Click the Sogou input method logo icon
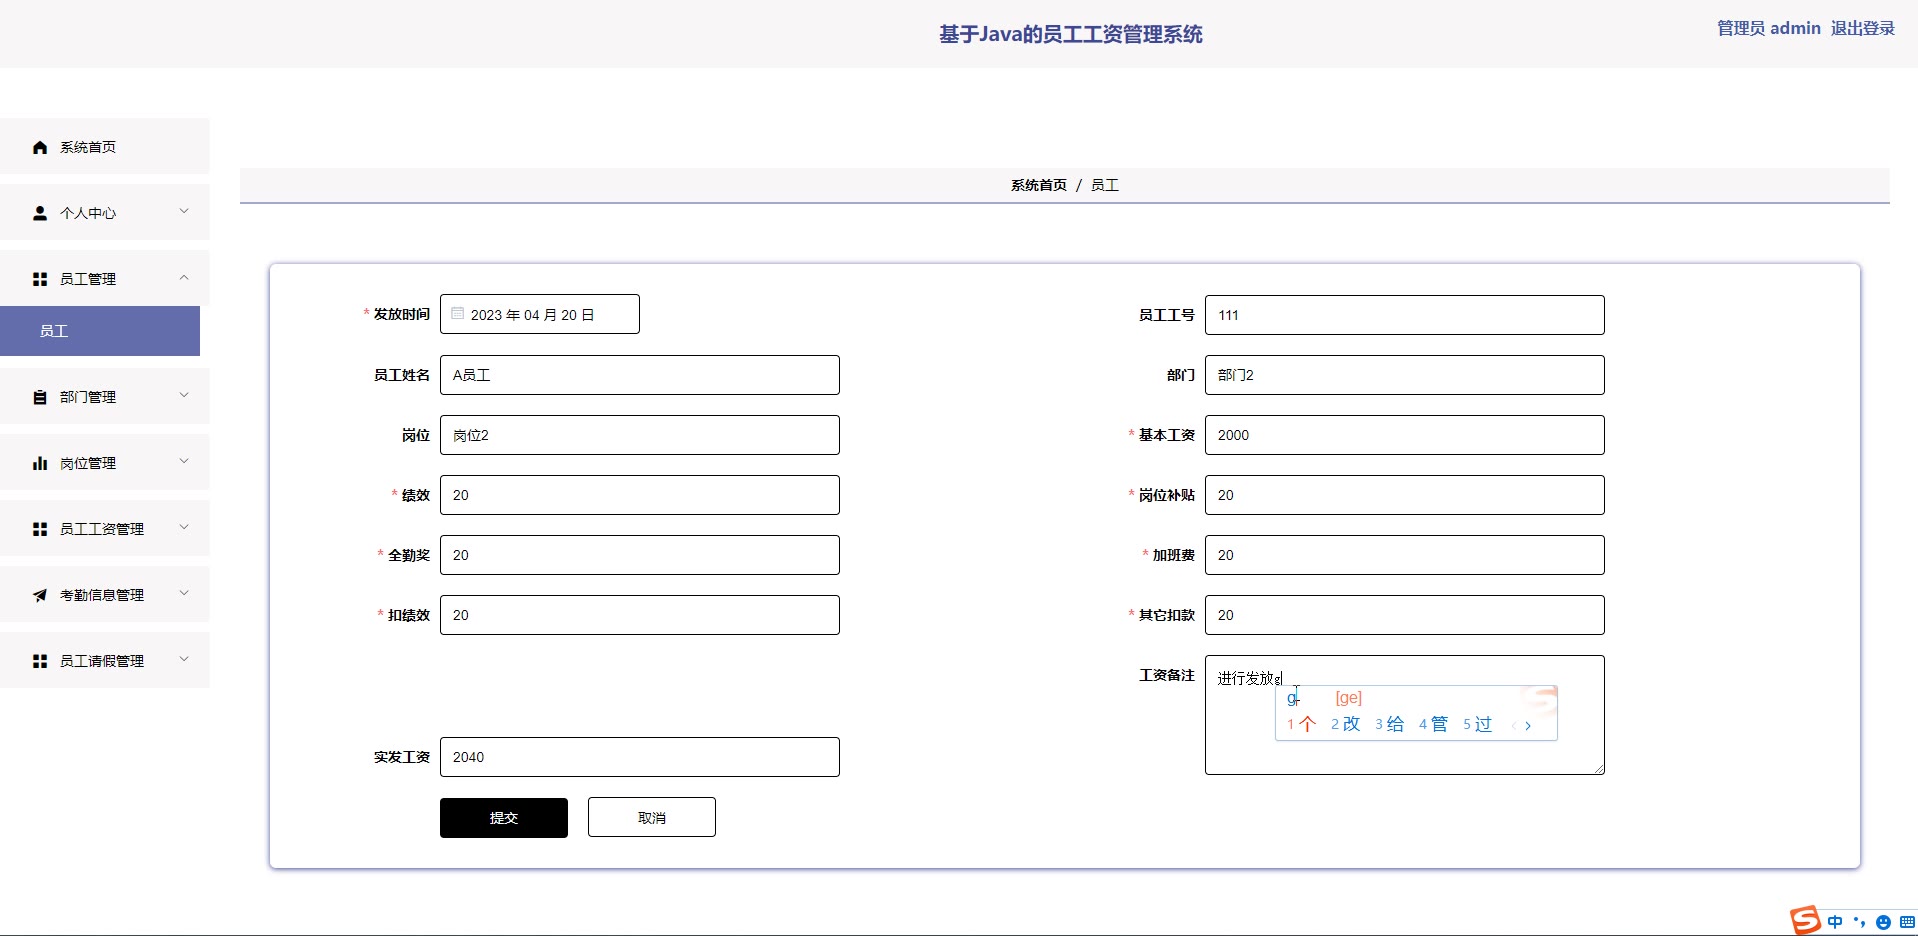Image resolution: width=1918 pixels, height=936 pixels. click(1805, 920)
